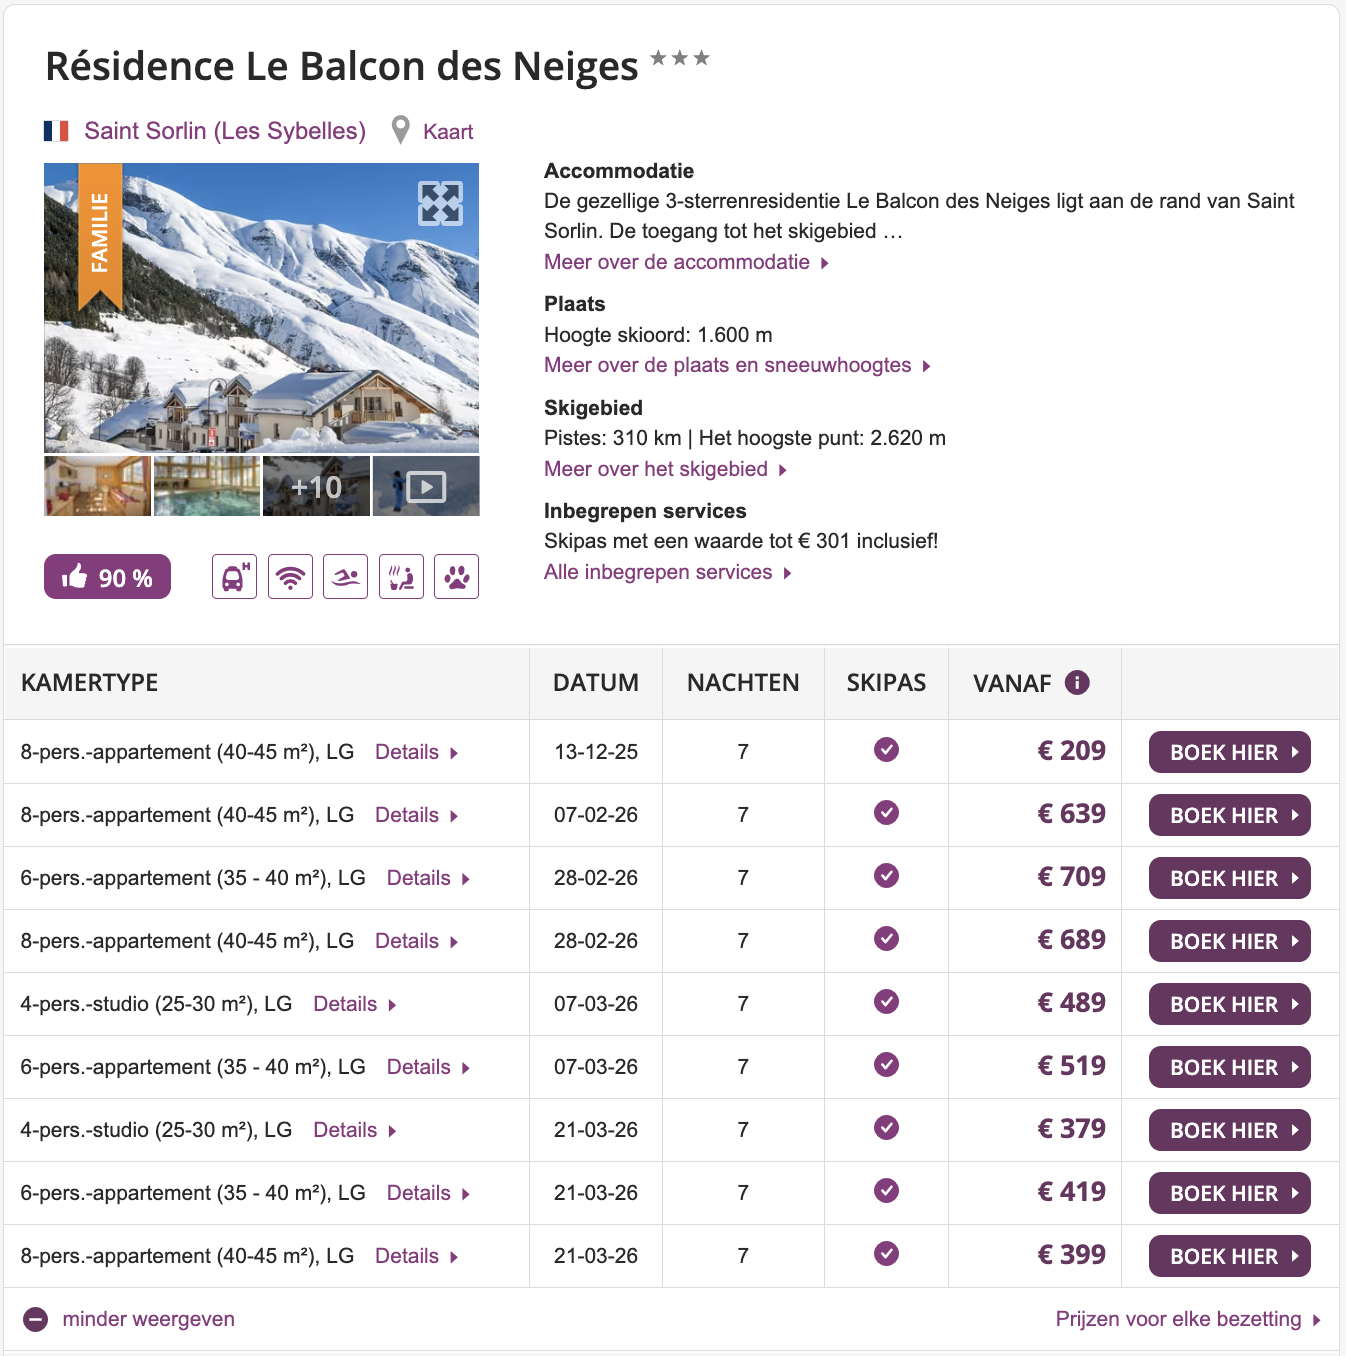Select the shuttle bus amenity icon
The image size is (1346, 1356).
coord(233,577)
